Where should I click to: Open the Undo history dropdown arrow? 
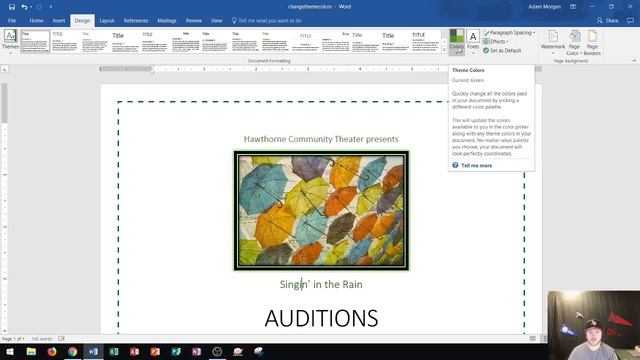coord(31,7)
